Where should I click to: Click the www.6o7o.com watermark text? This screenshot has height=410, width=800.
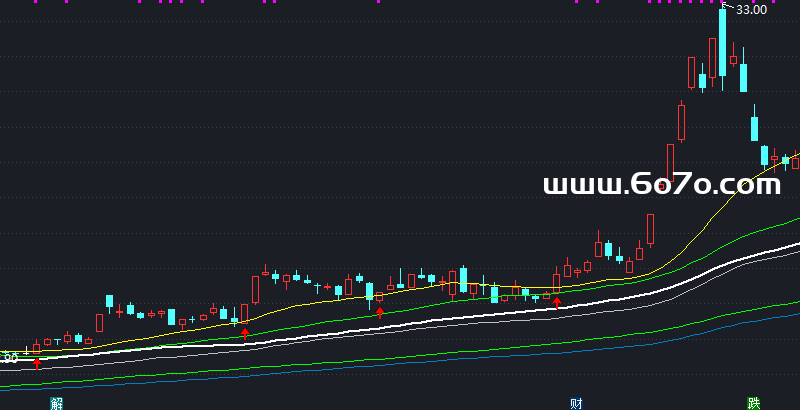(x=661, y=184)
